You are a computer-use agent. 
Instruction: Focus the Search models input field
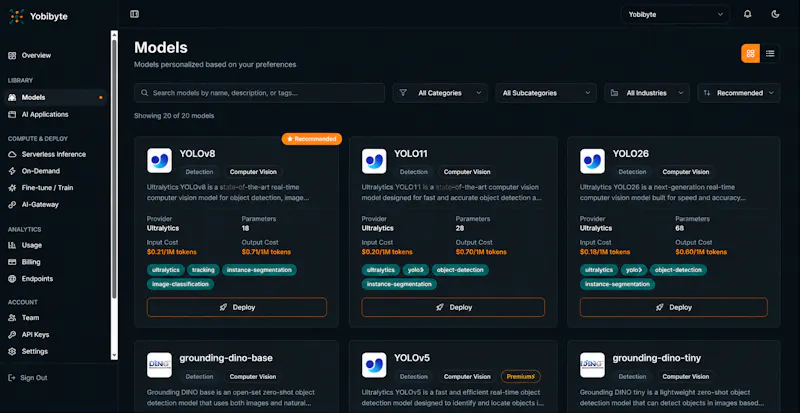click(x=259, y=93)
